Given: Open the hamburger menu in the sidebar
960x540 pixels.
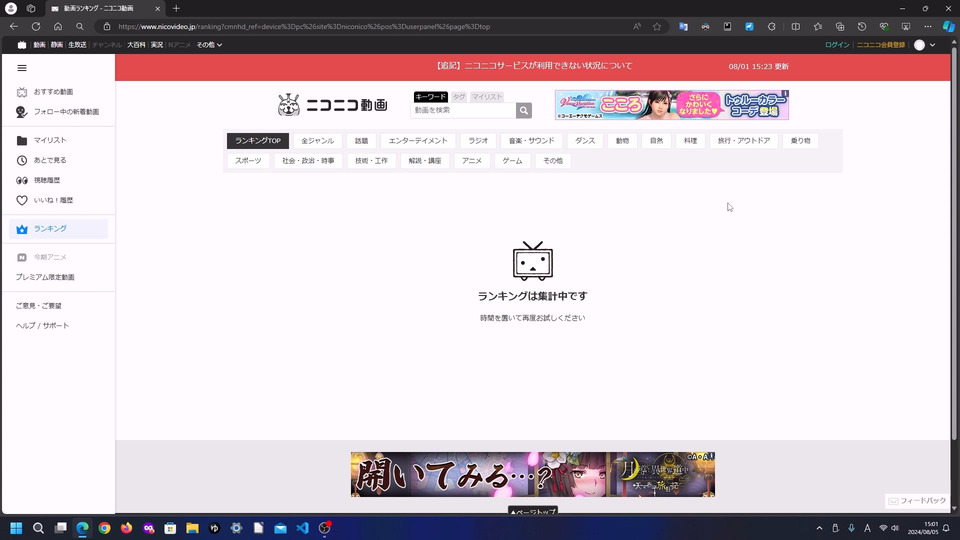Looking at the screenshot, I should pos(22,68).
